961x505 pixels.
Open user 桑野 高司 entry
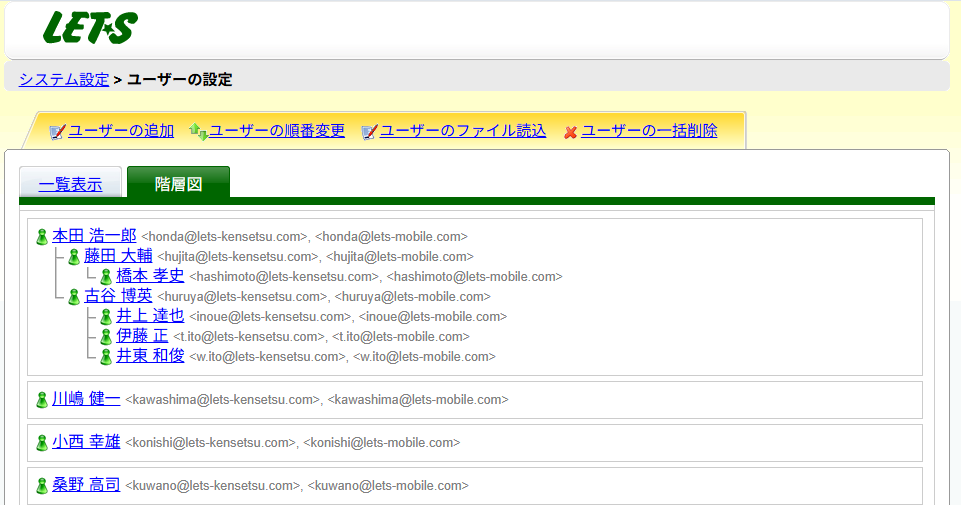86,485
